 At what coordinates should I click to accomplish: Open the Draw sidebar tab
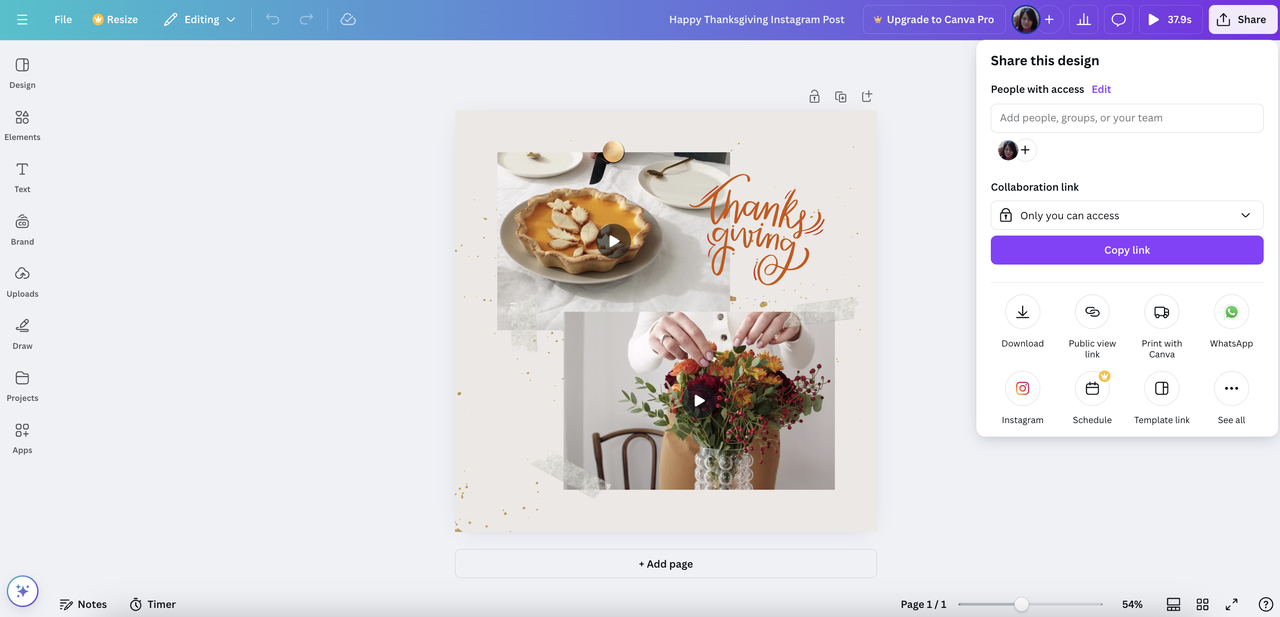[x=22, y=333]
